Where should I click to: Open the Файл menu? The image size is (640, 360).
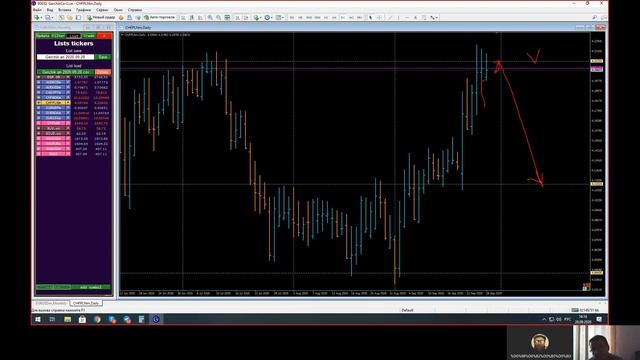click(37, 9)
